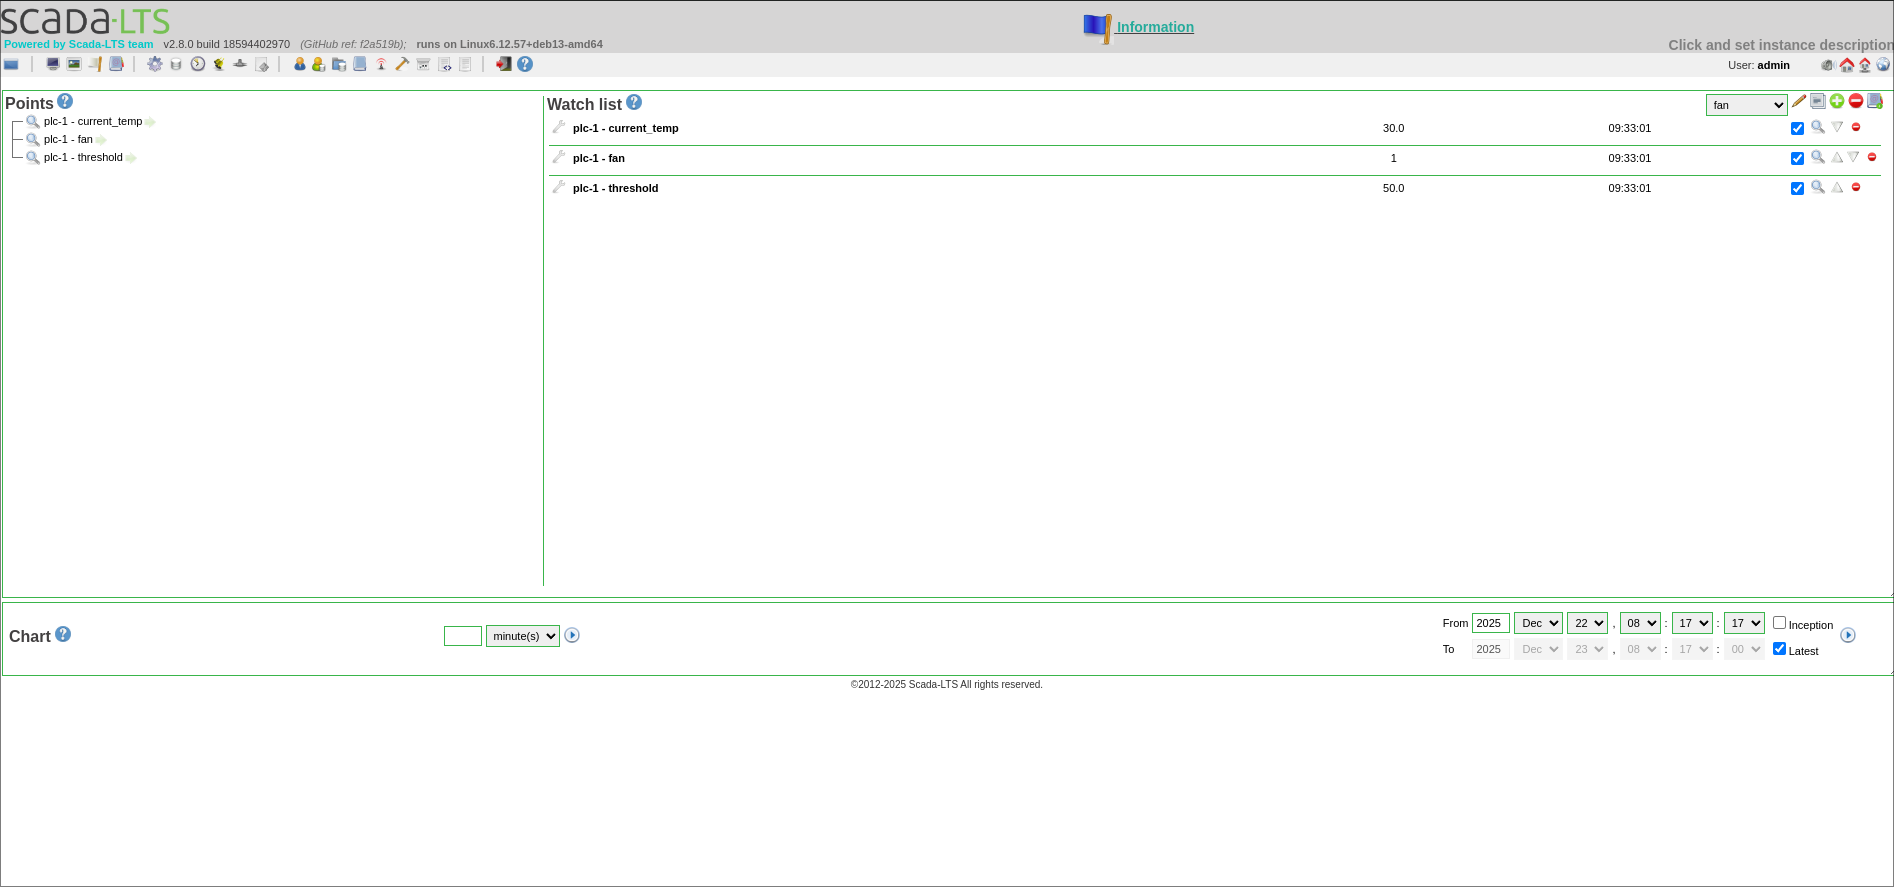This screenshot has height=887, width=1894.
Task: Click the green add watch list icon
Action: pyautogui.click(x=1837, y=101)
